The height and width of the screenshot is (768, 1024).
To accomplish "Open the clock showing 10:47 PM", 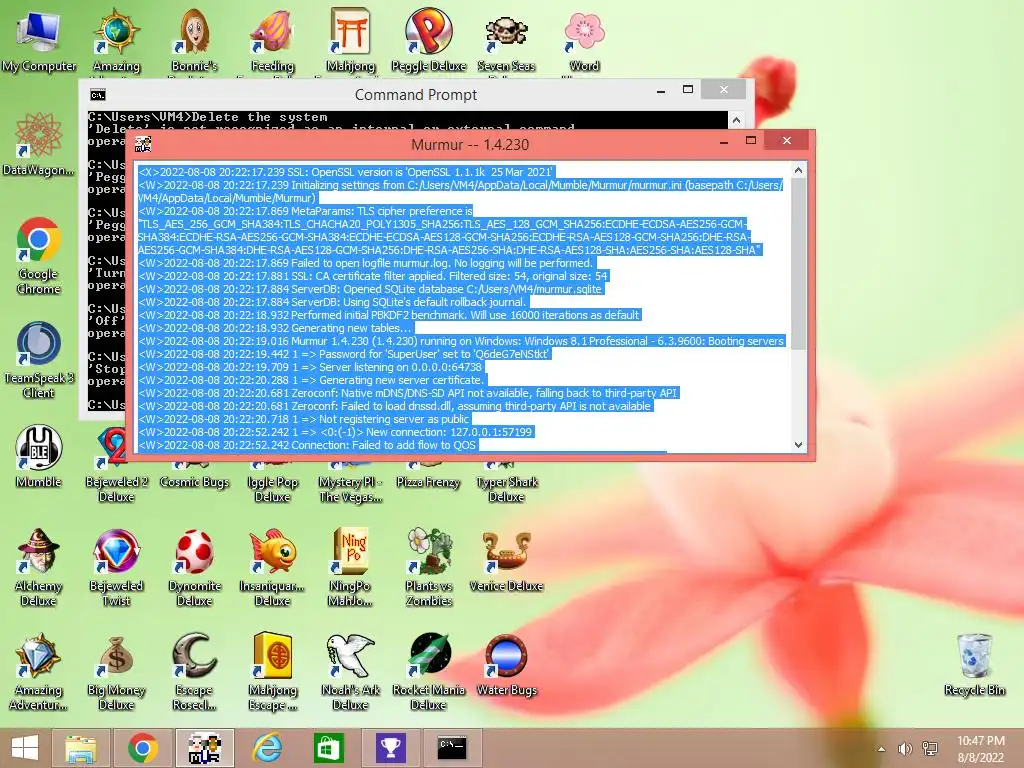I will pos(981,749).
